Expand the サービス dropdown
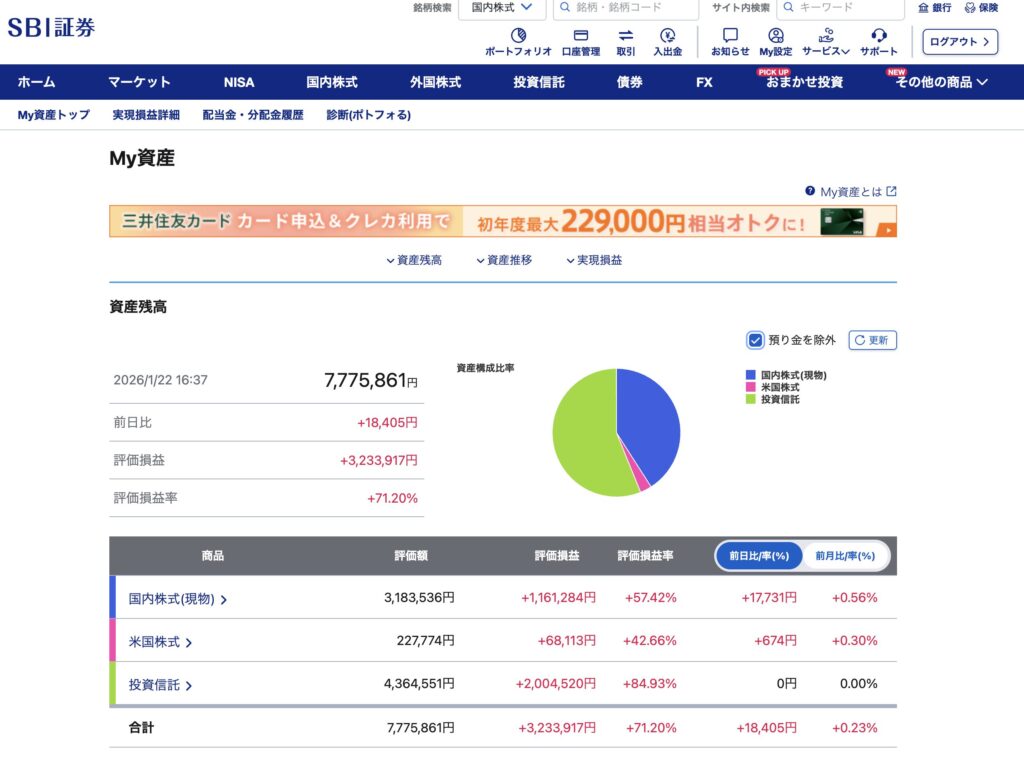 (825, 41)
